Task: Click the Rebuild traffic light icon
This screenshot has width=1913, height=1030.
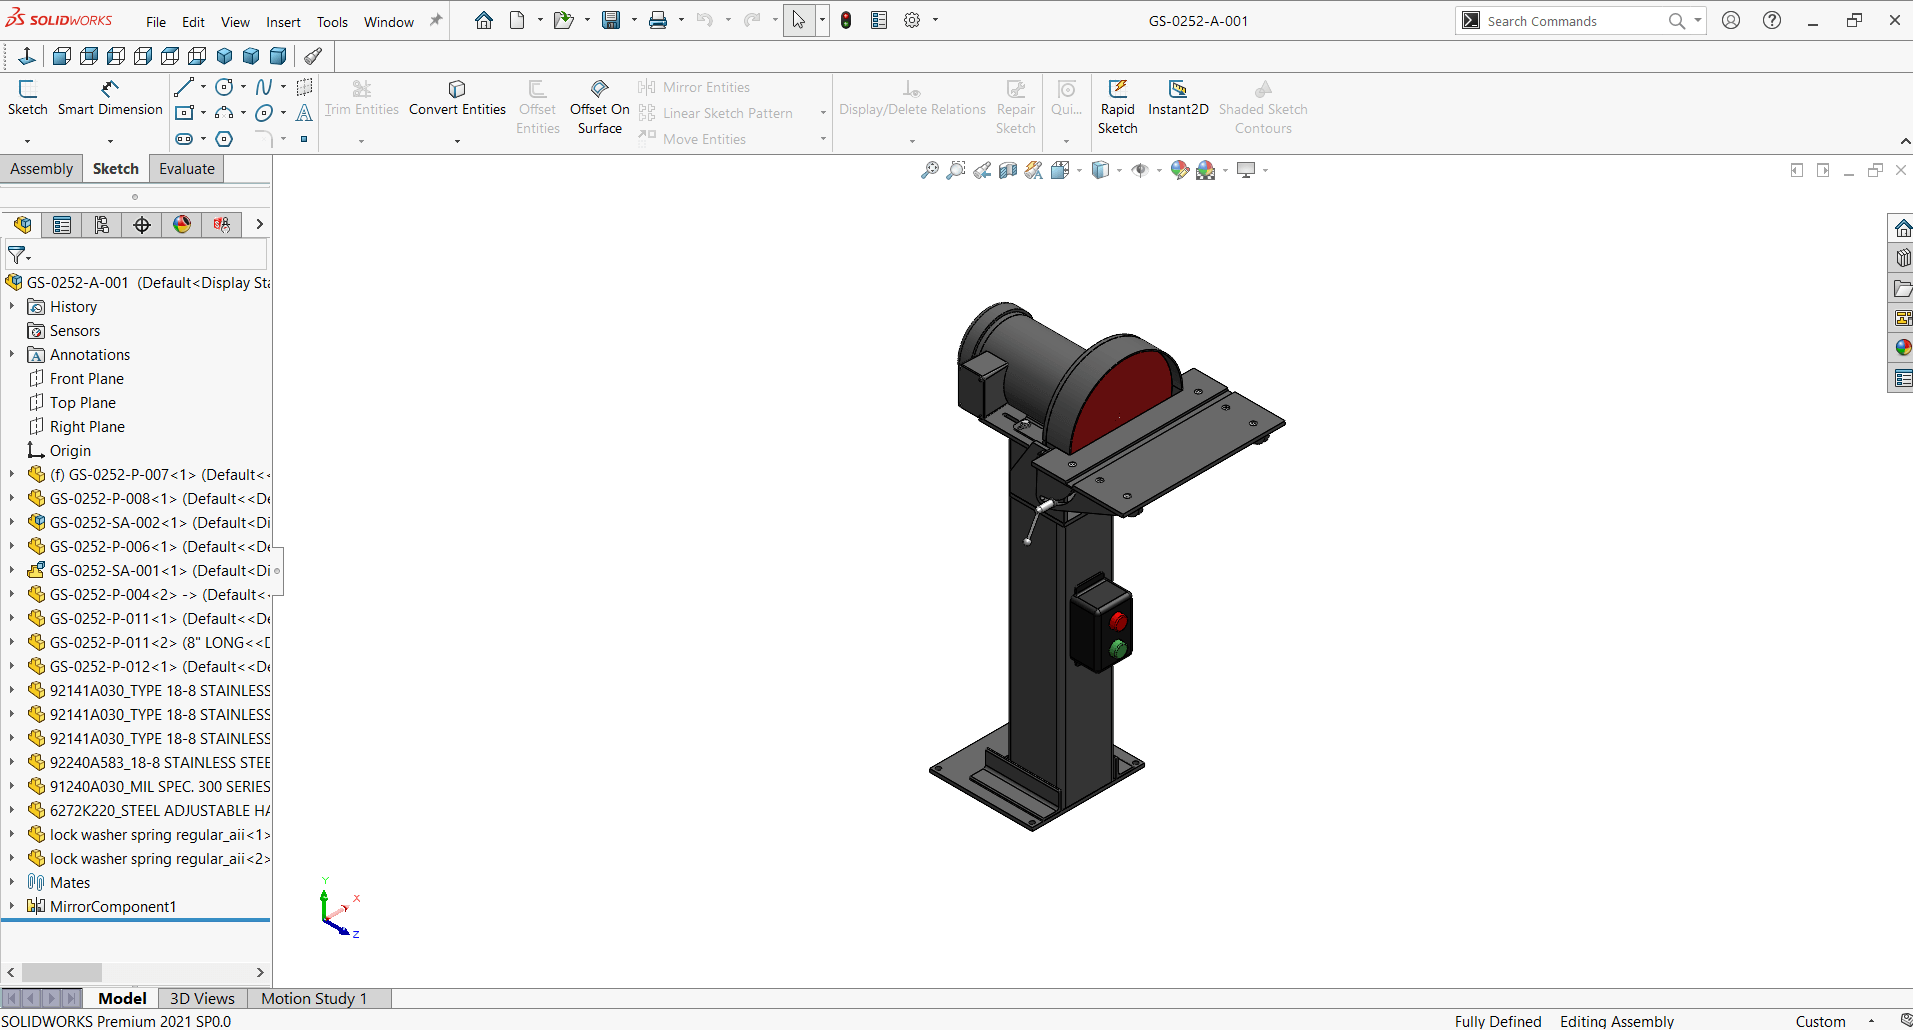Action: pos(846,20)
